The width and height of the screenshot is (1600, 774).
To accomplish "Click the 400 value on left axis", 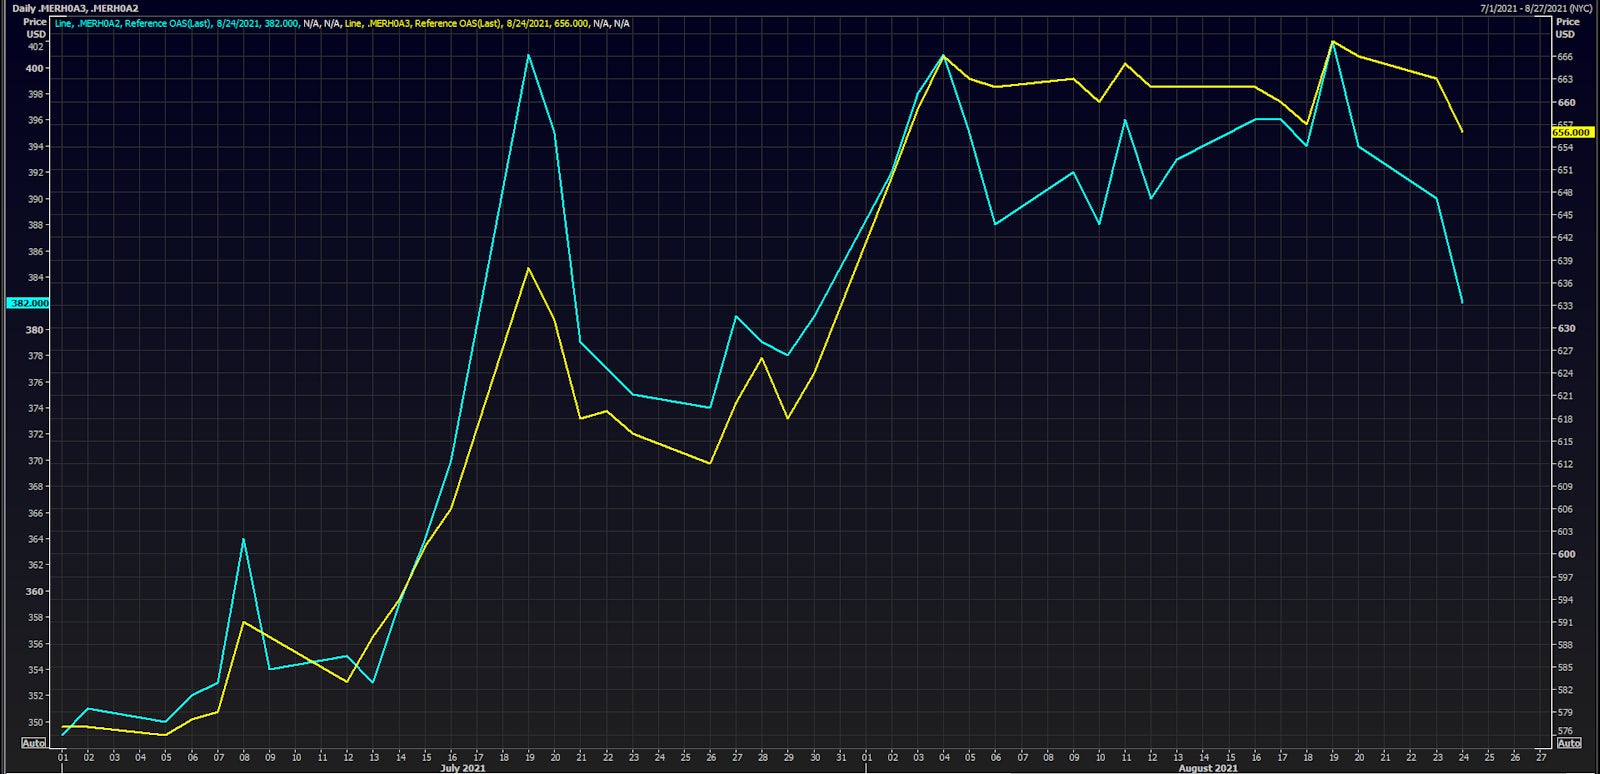I will 35,68.
